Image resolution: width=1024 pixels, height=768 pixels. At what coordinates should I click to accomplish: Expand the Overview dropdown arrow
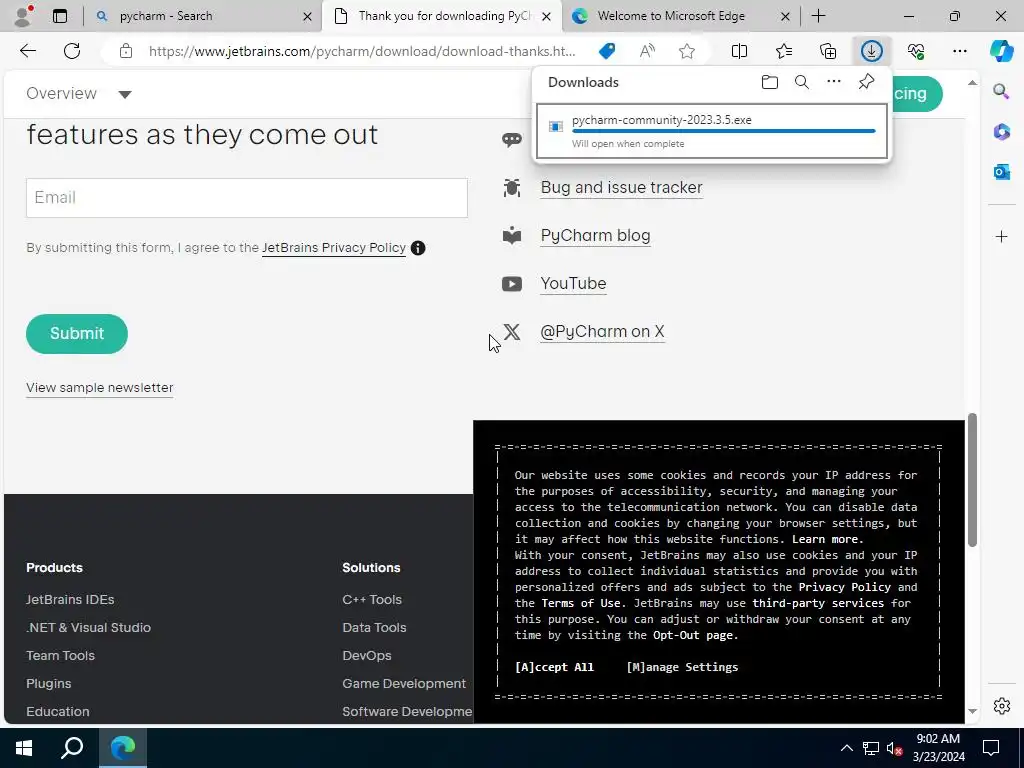tap(125, 94)
